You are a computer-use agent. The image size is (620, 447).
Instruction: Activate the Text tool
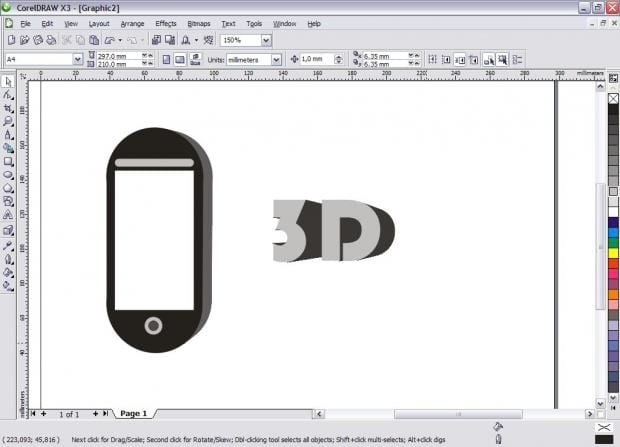8,215
